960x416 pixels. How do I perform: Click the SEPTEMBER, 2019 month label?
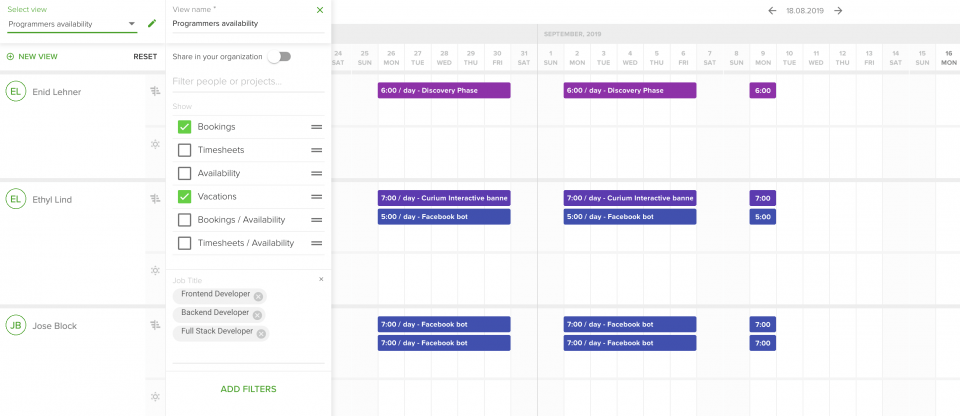572,34
